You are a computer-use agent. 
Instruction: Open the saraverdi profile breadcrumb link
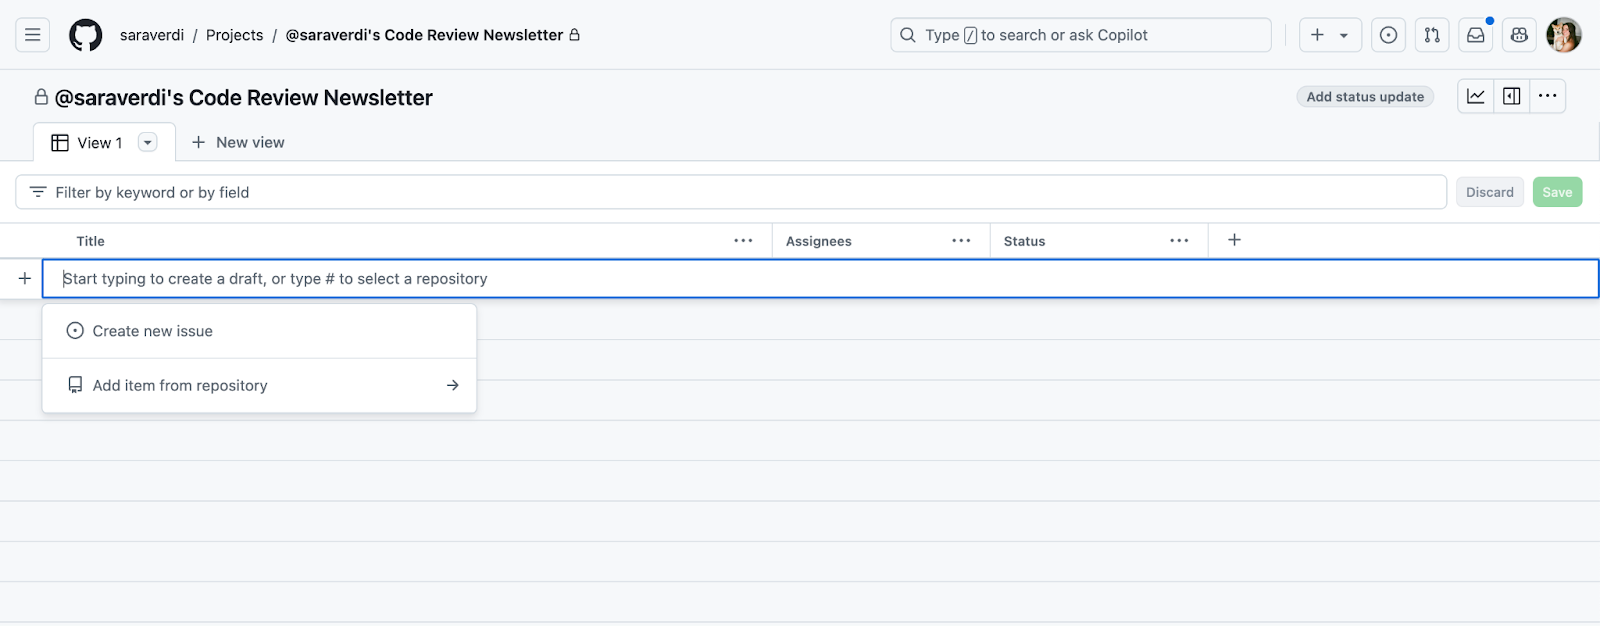coord(152,35)
